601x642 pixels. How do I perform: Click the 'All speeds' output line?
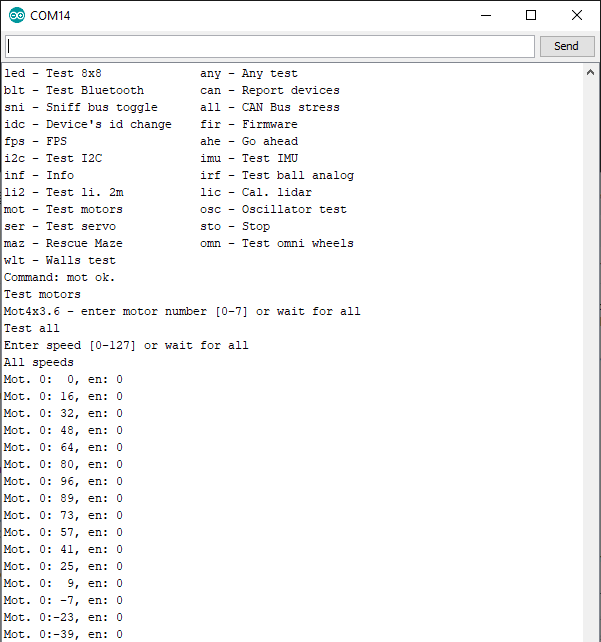[39, 362]
